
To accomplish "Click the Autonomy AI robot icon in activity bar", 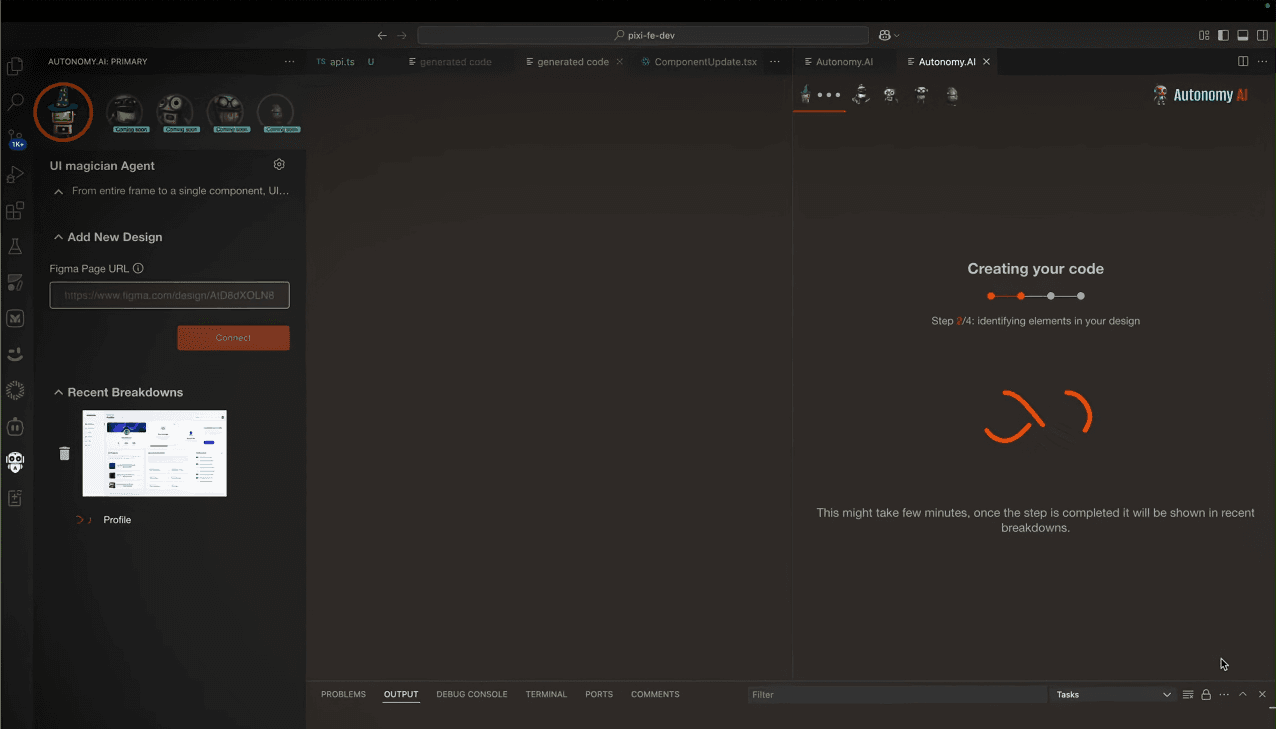I will [15, 462].
